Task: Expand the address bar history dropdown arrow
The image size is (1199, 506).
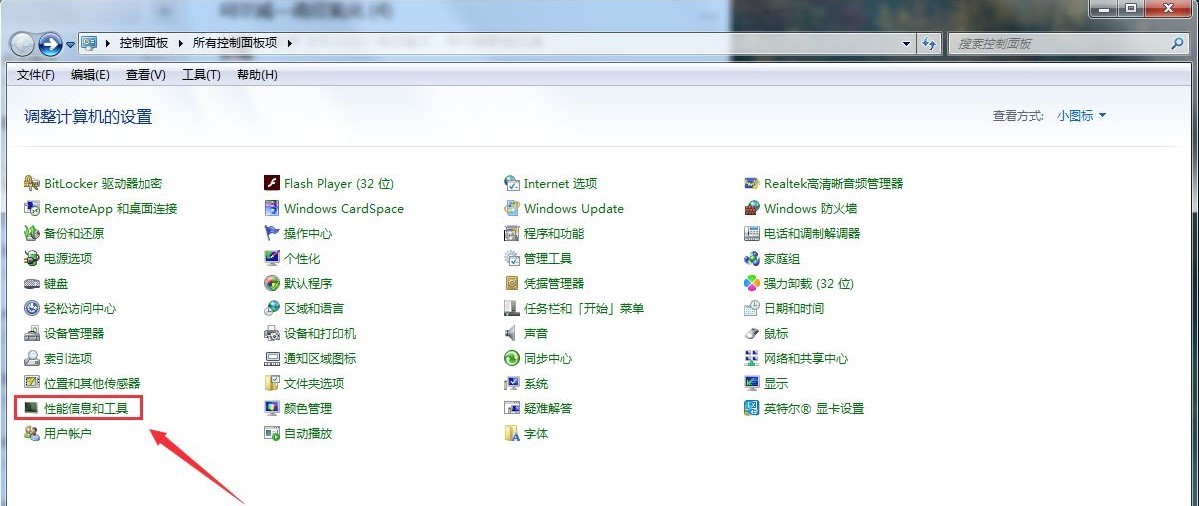Action: [907, 44]
